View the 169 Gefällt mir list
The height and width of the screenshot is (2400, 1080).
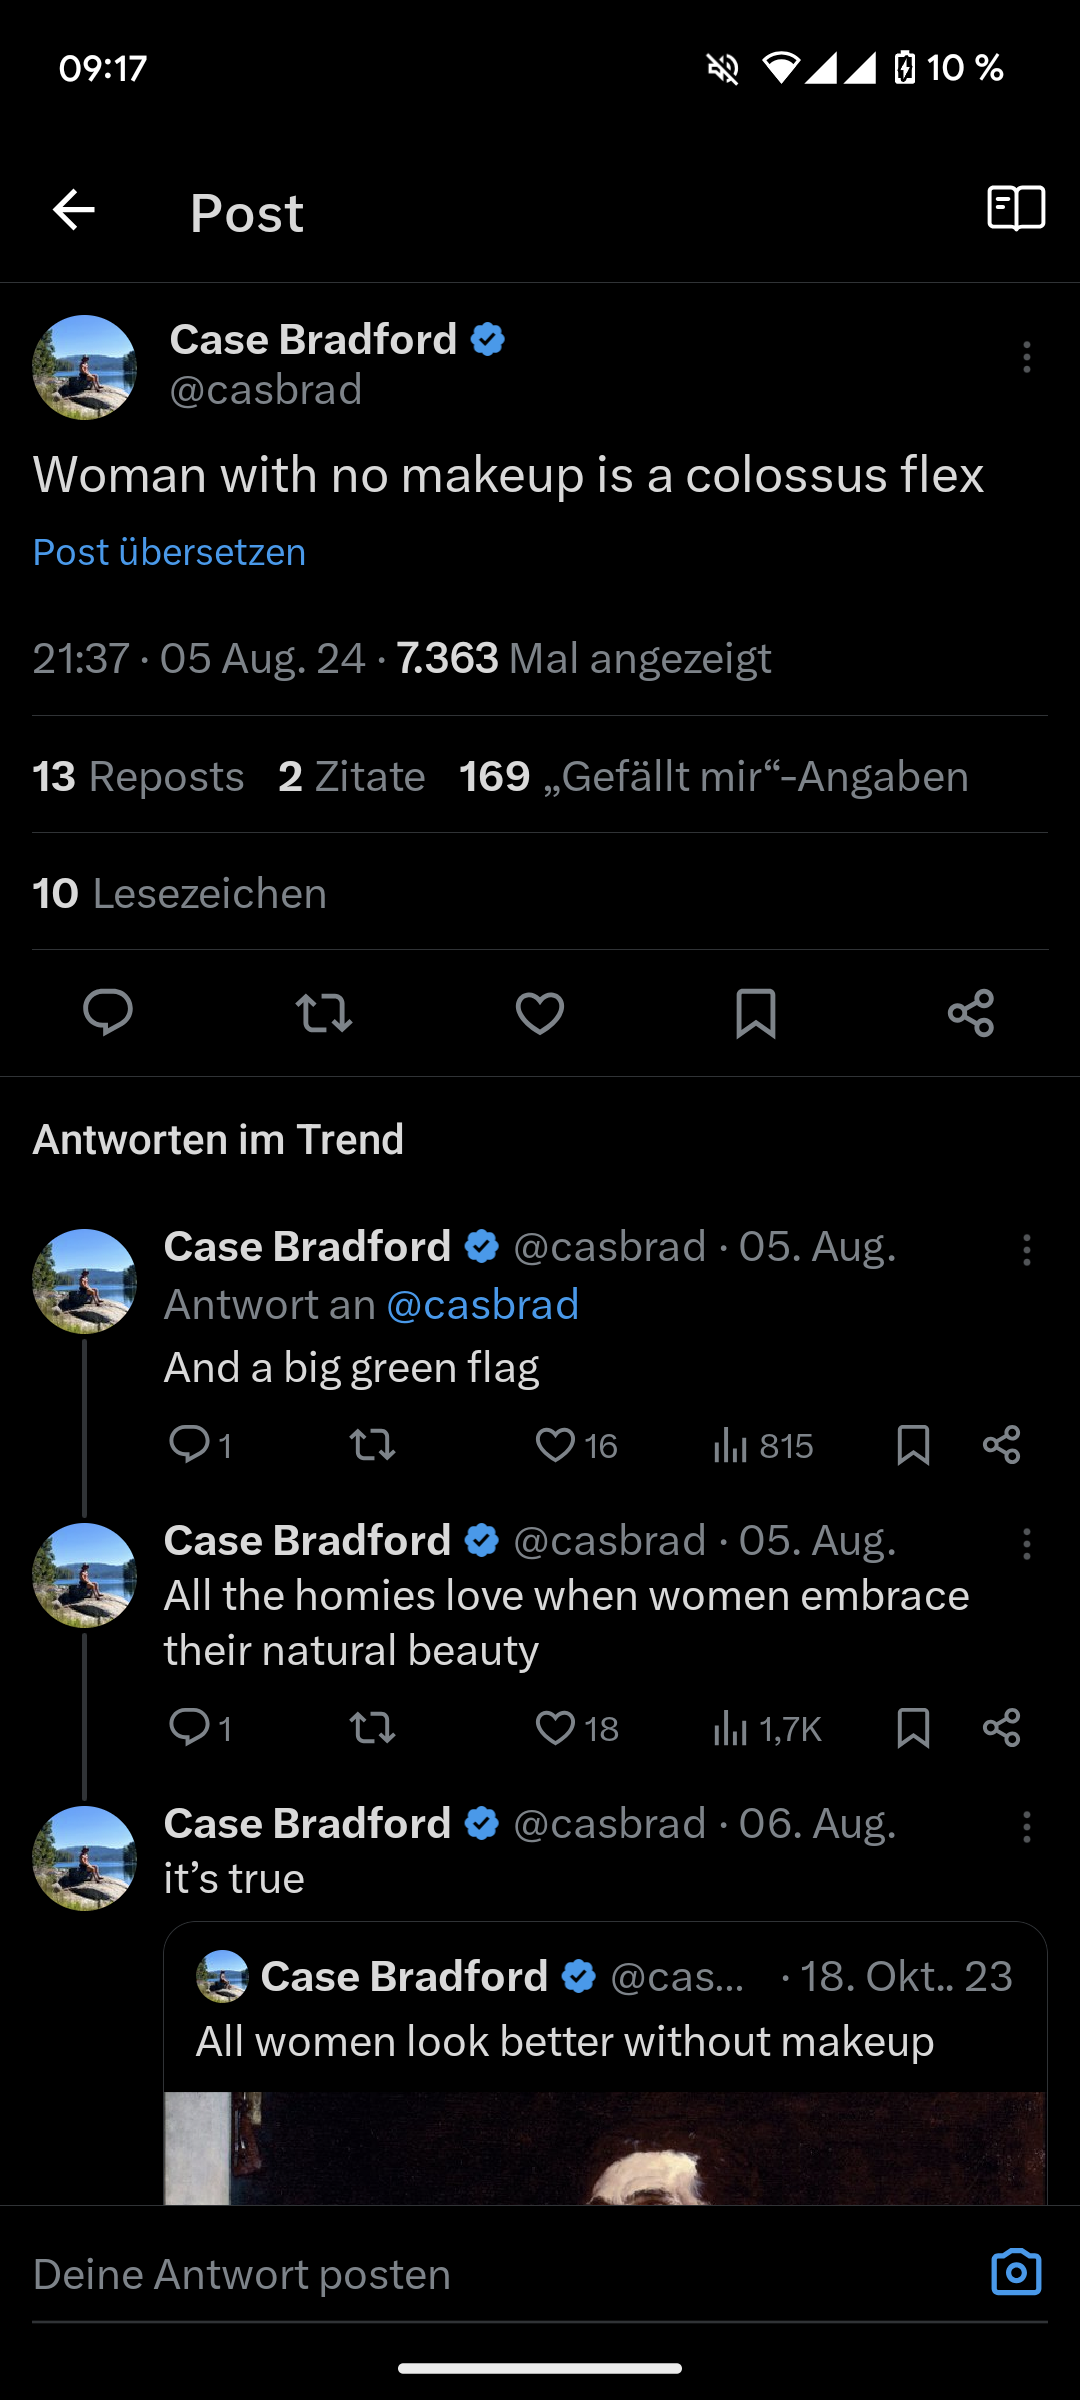point(713,777)
